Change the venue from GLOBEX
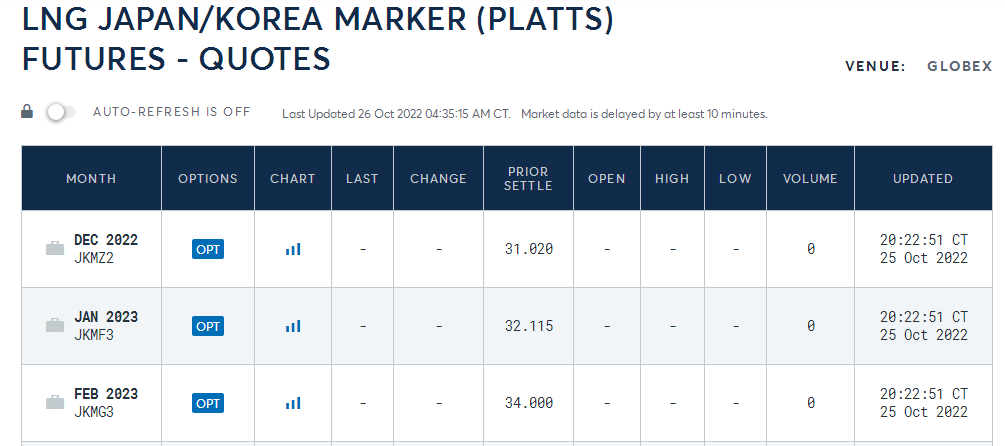 [959, 66]
